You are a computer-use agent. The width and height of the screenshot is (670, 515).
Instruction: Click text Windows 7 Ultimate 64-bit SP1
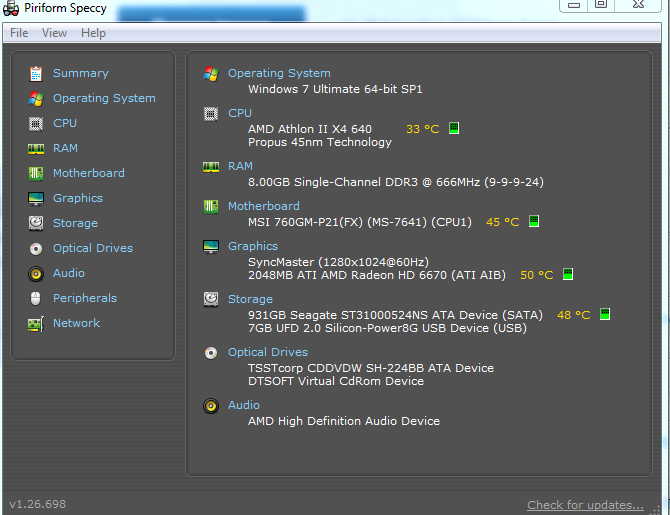coord(335,89)
